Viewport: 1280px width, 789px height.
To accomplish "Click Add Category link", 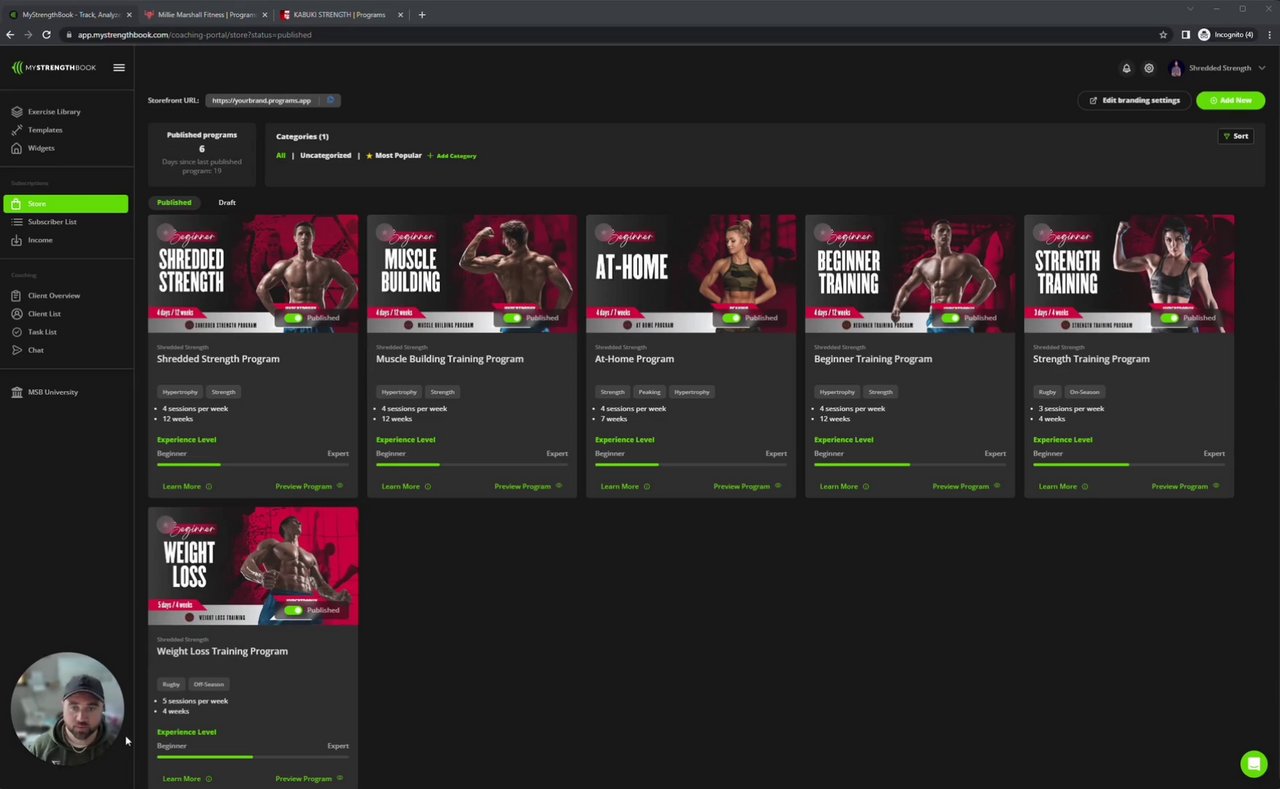I will [x=452, y=156].
